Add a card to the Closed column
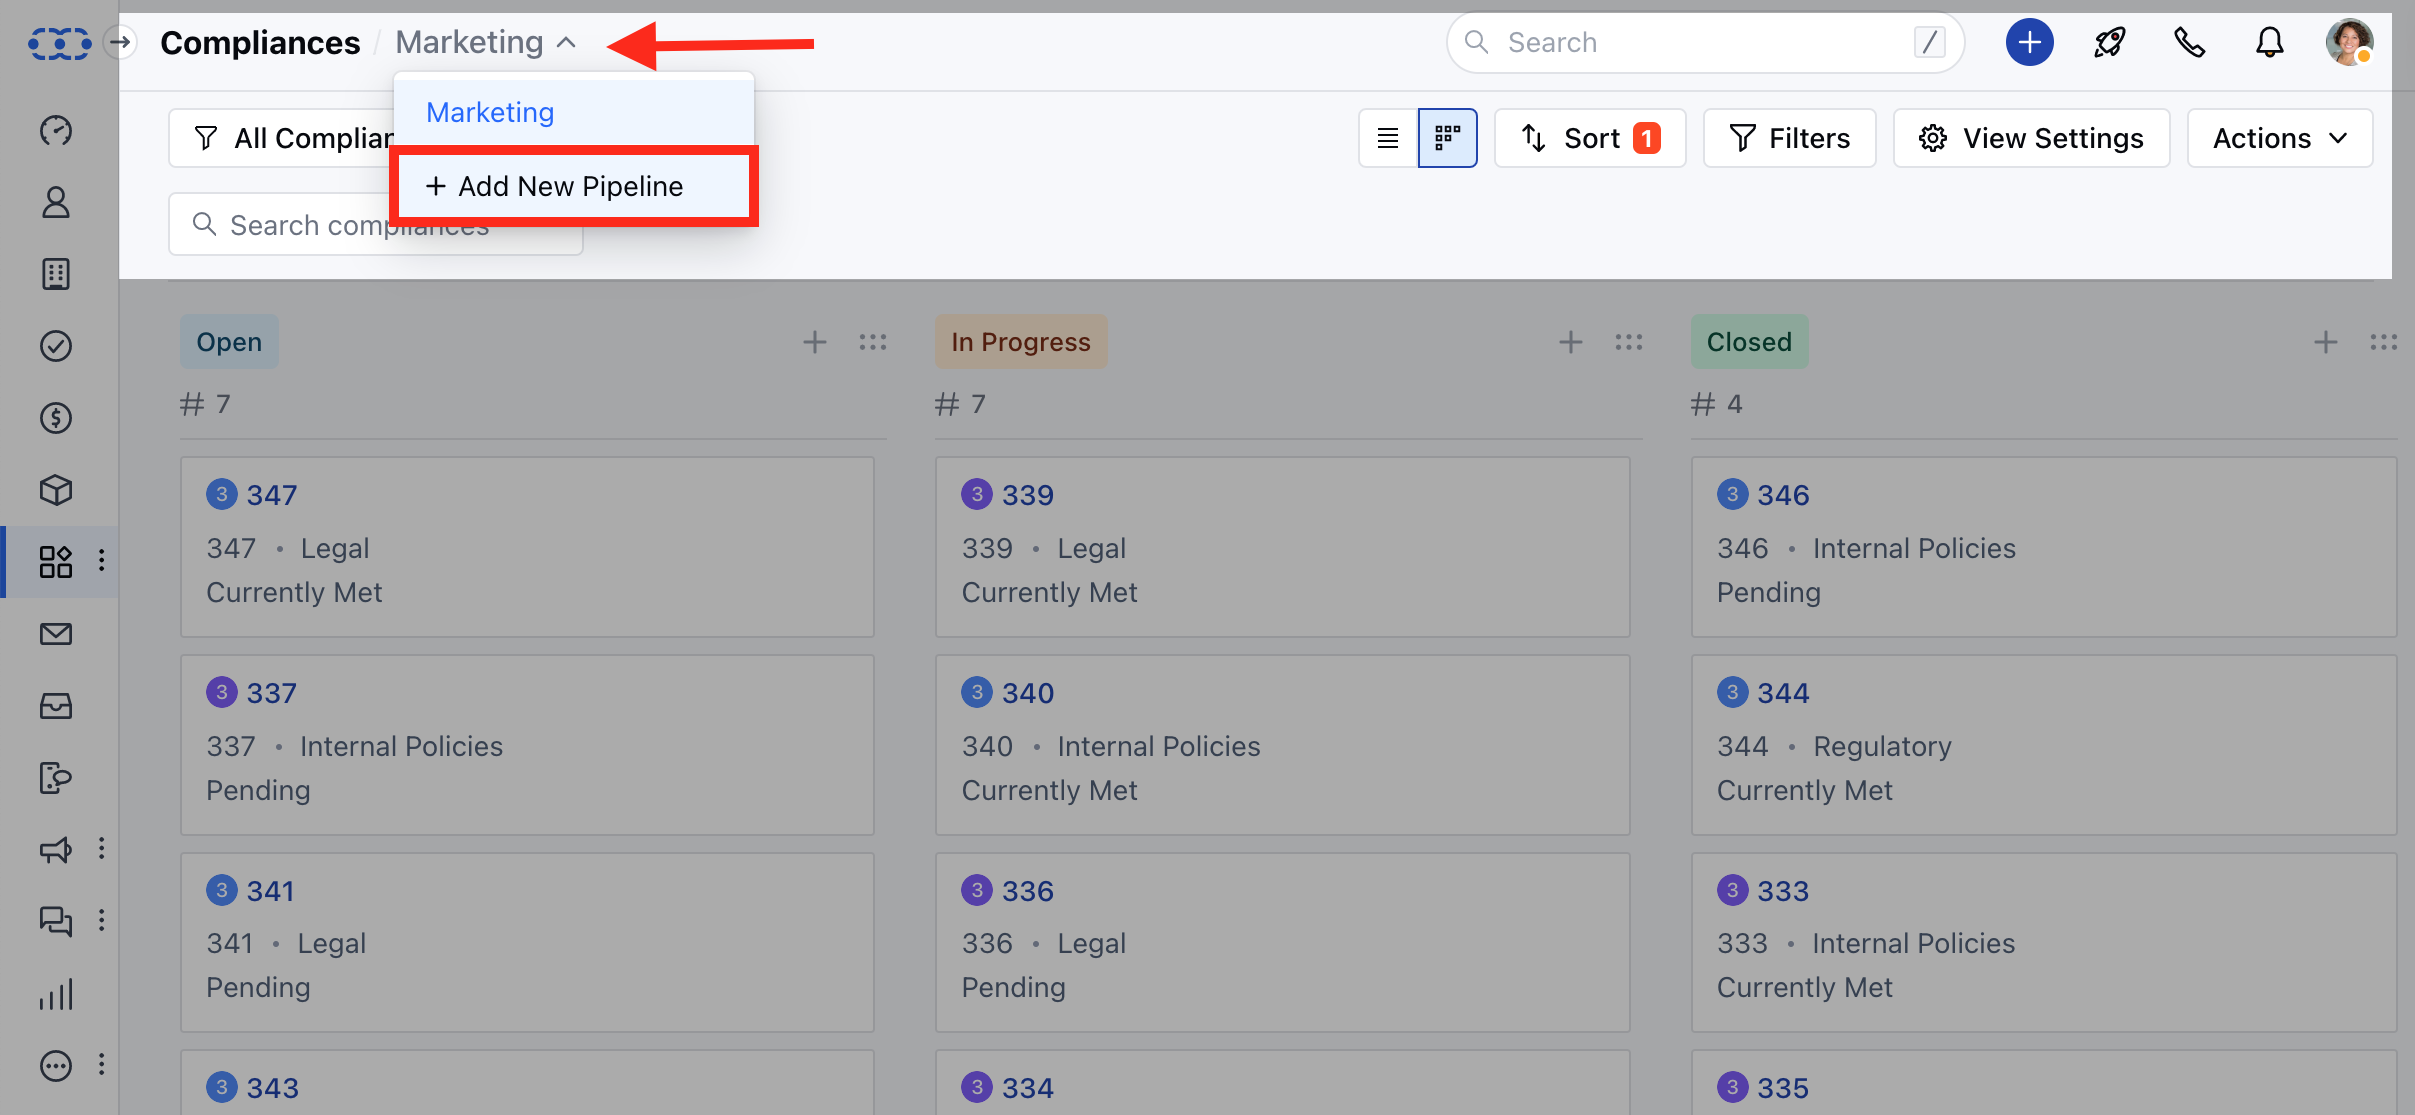 click(x=2326, y=342)
